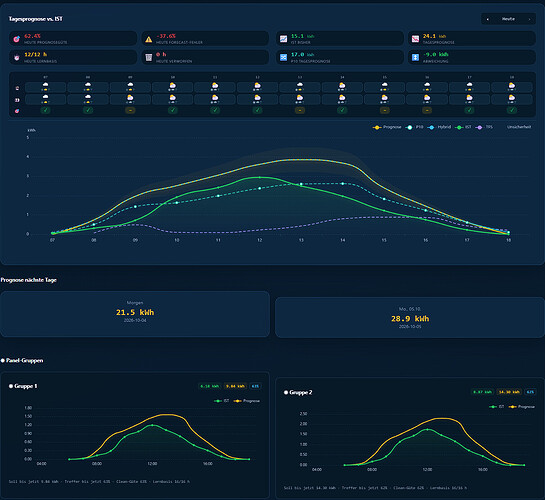Click first row icon left of weather strip

click(x=17, y=88)
